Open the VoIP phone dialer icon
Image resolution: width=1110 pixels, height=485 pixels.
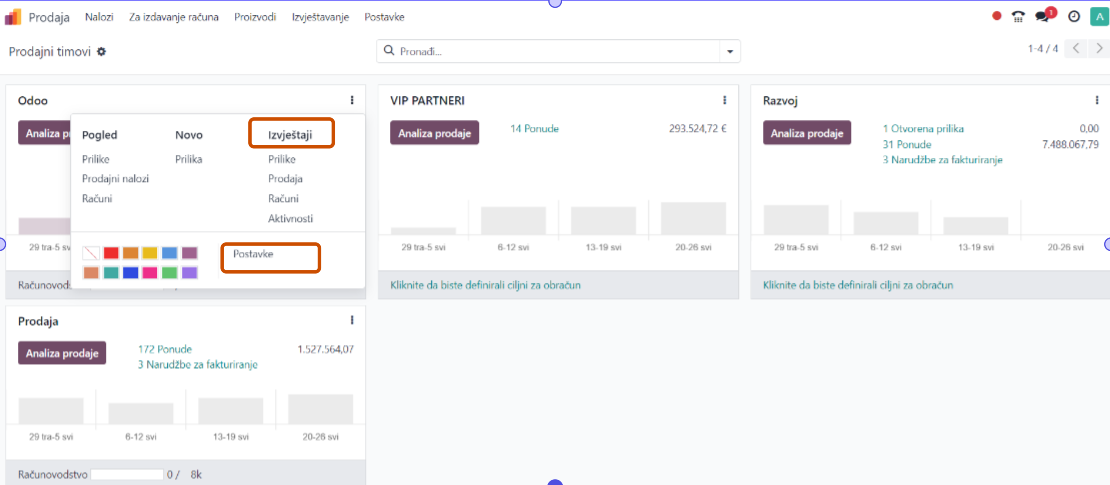click(x=1019, y=16)
